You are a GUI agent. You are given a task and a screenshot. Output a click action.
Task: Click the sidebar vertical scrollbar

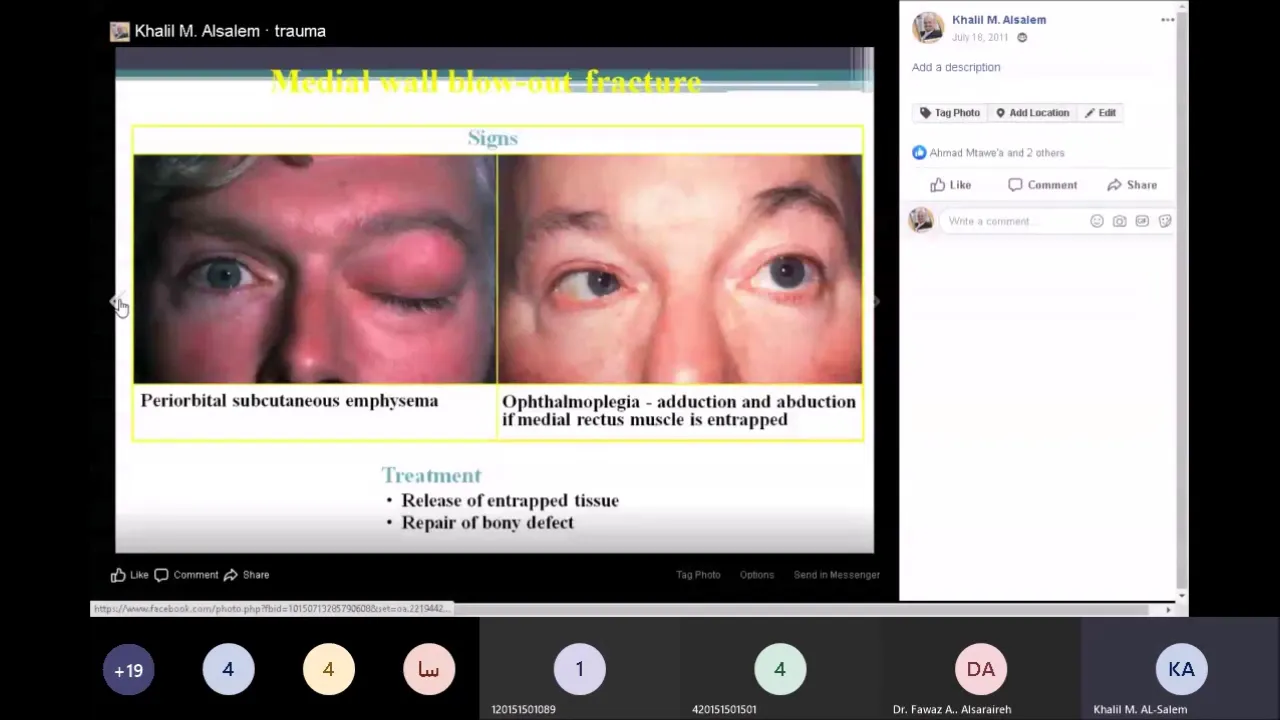[1182, 300]
